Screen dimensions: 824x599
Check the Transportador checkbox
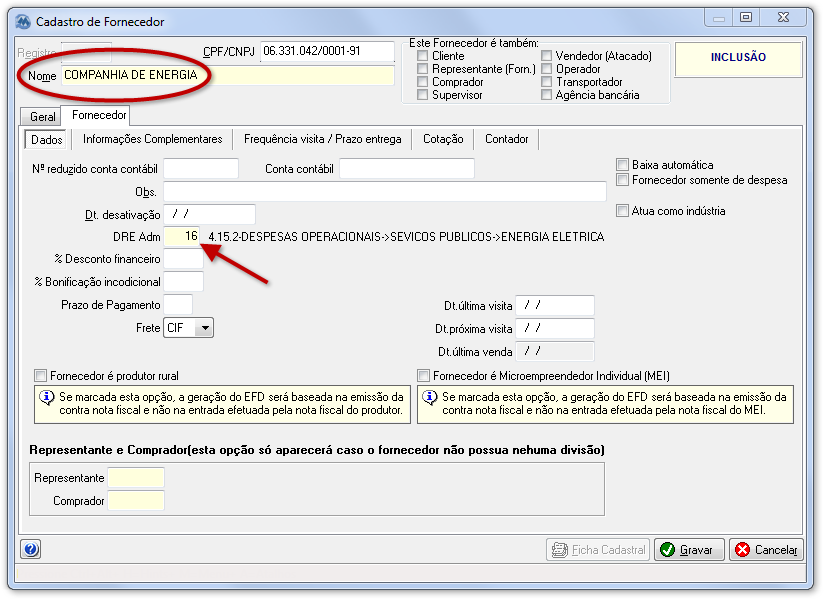point(547,81)
